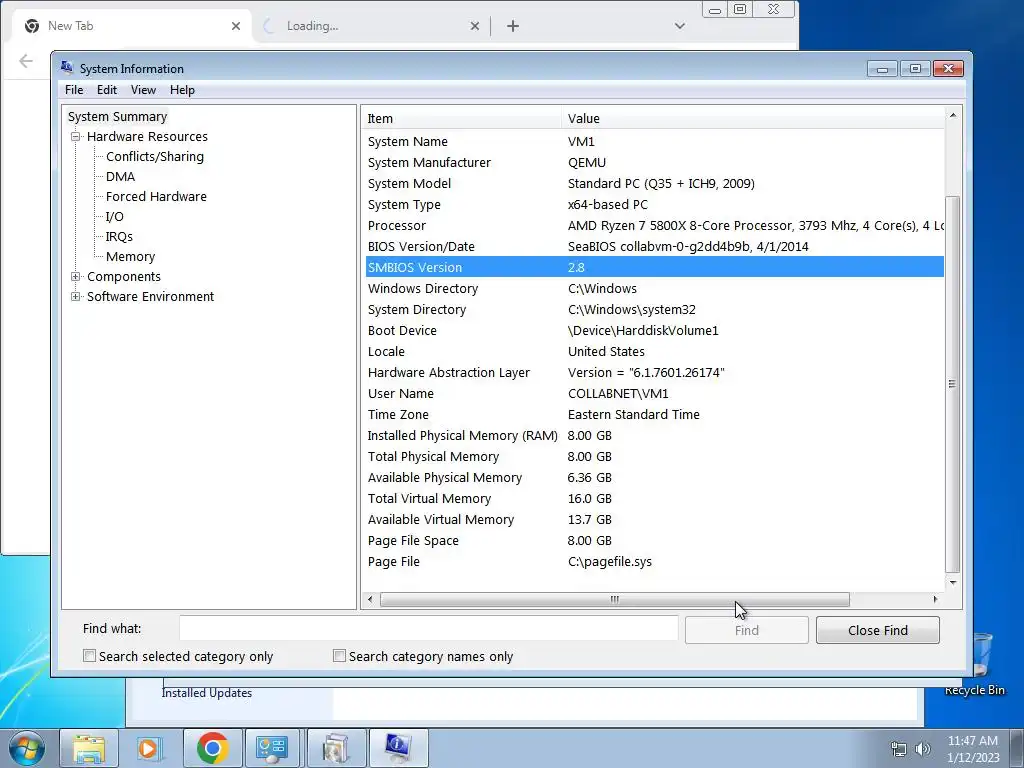Open the Help menu
The height and width of the screenshot is (768, 1024).
182,90
